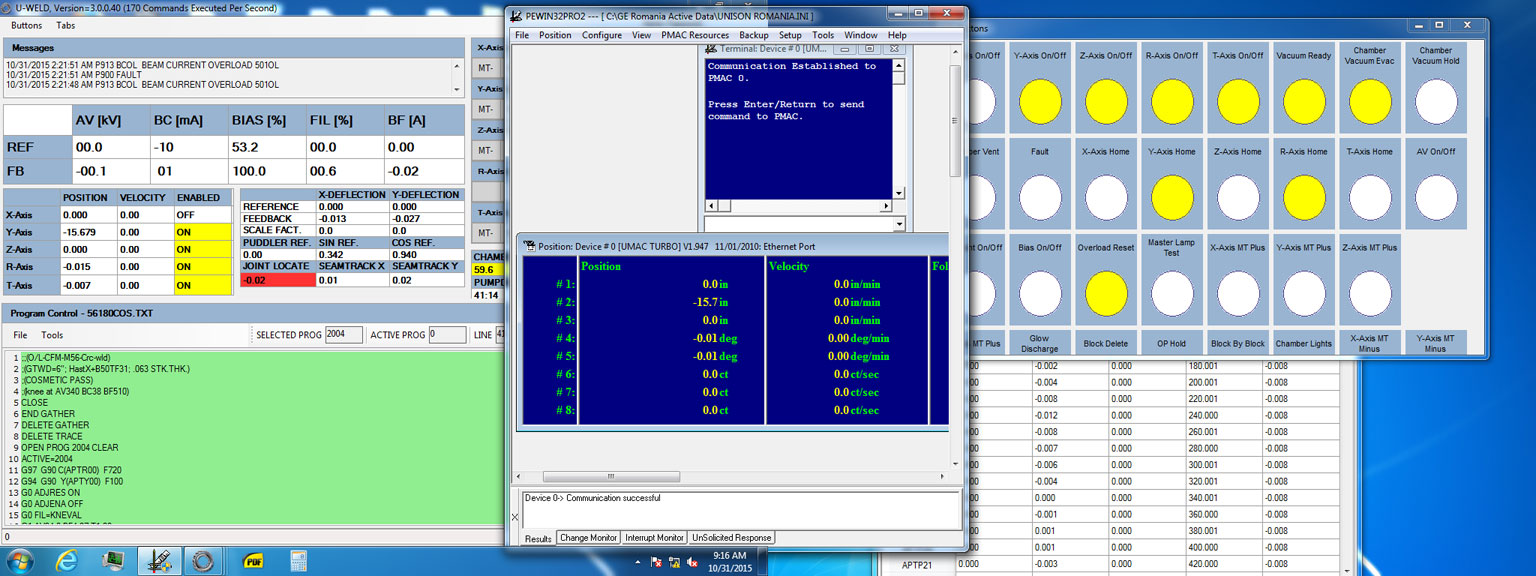Open the Configure menu
The width and height of the screenshot is (1536, 576).
pyautogui.click(x=602, y=35)
